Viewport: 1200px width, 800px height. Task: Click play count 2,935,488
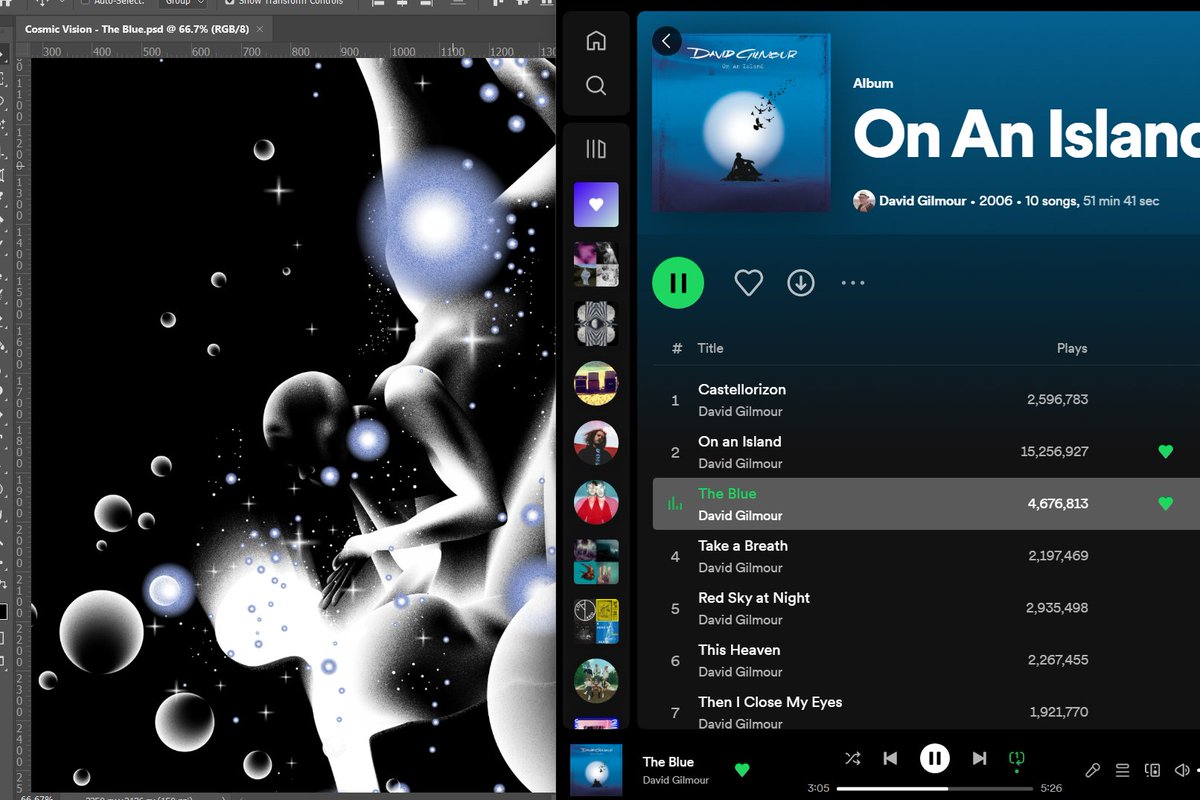click(x=1057, y=608)
